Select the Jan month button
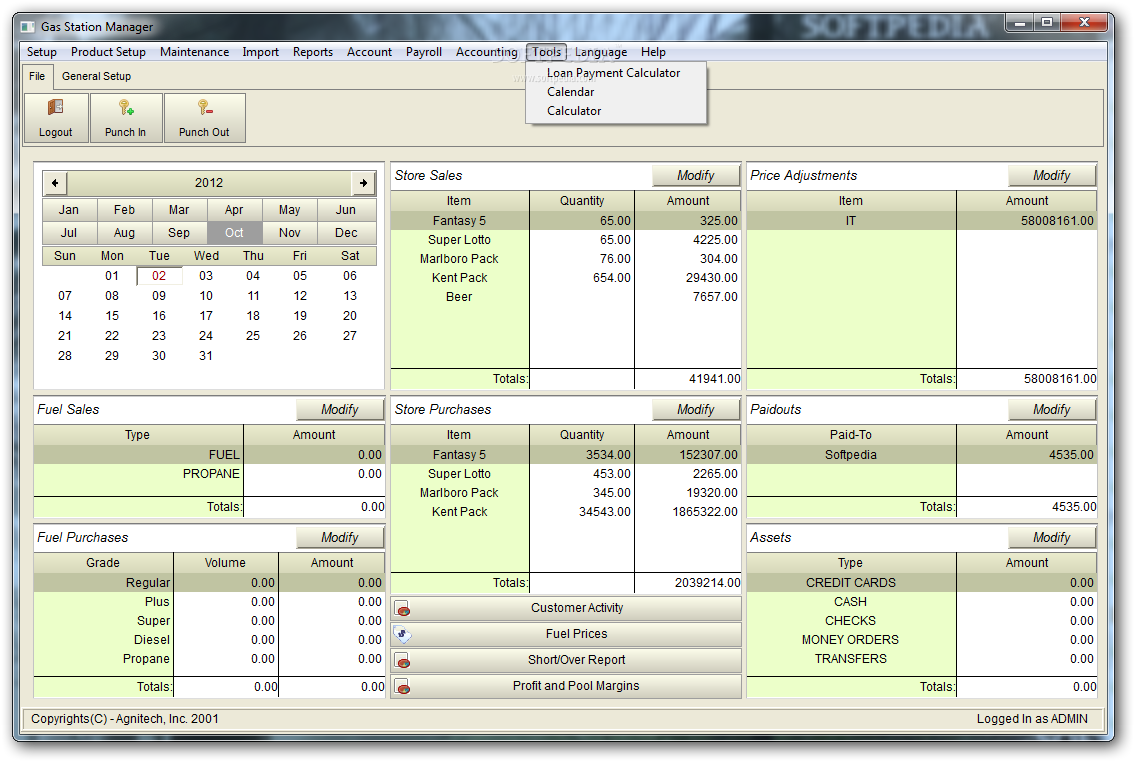Image resolution: width=1135 pixels, height=762 pixels. [x=69, y=210]
